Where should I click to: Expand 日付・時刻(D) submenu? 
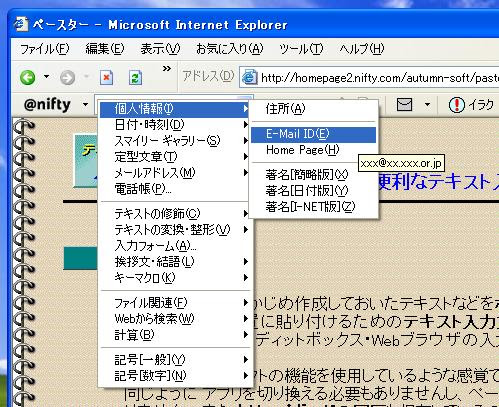coord(175,125)
